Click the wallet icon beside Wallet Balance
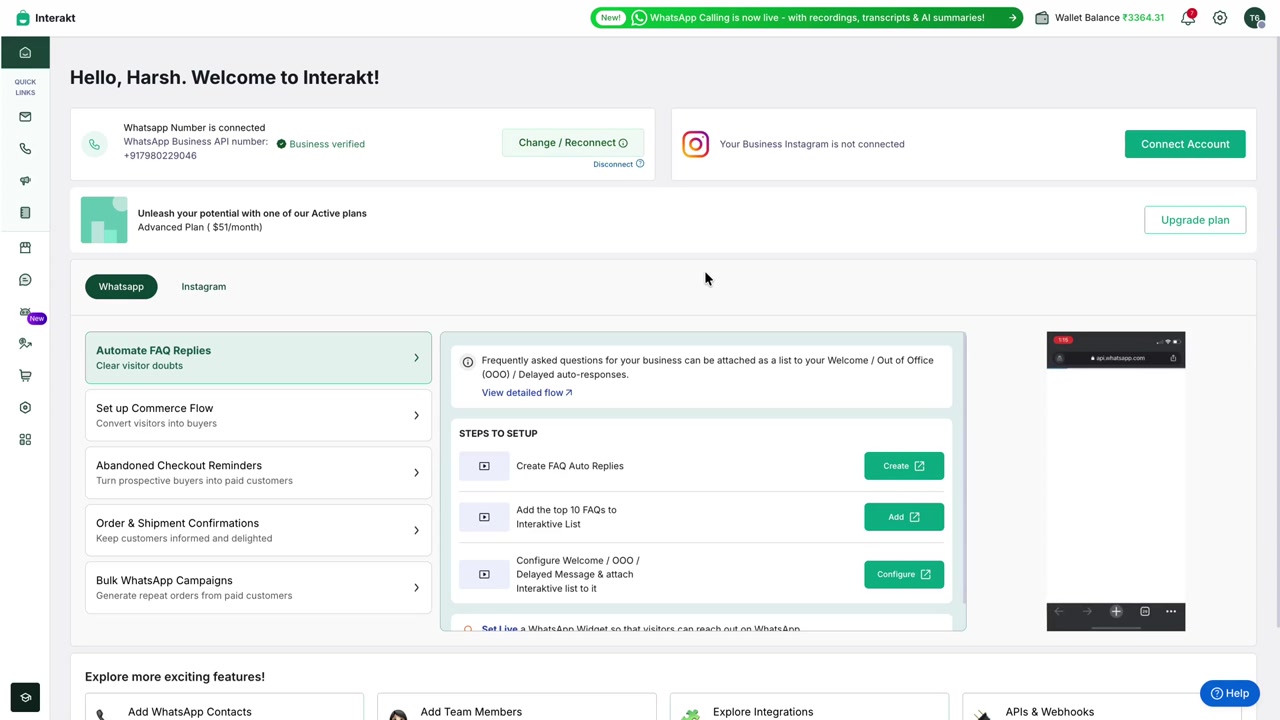 [1042, 18]
